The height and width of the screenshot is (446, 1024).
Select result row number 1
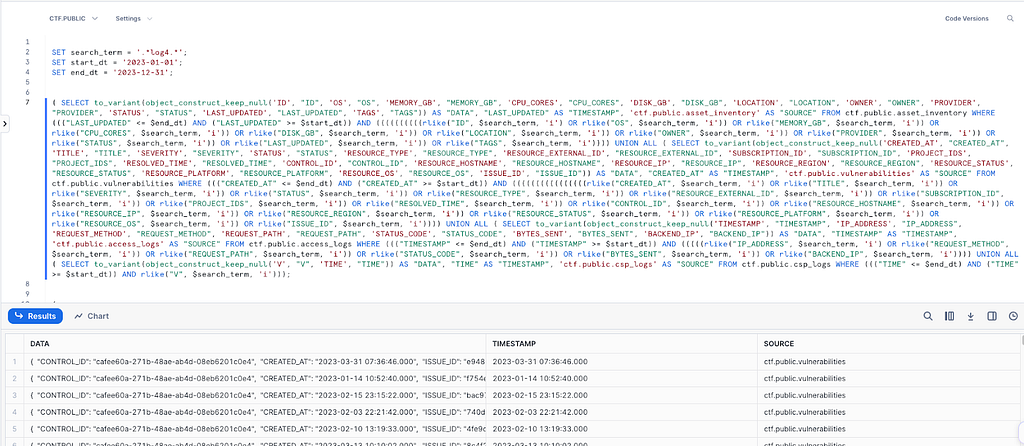pyautogui.click(x=14, y=361)
